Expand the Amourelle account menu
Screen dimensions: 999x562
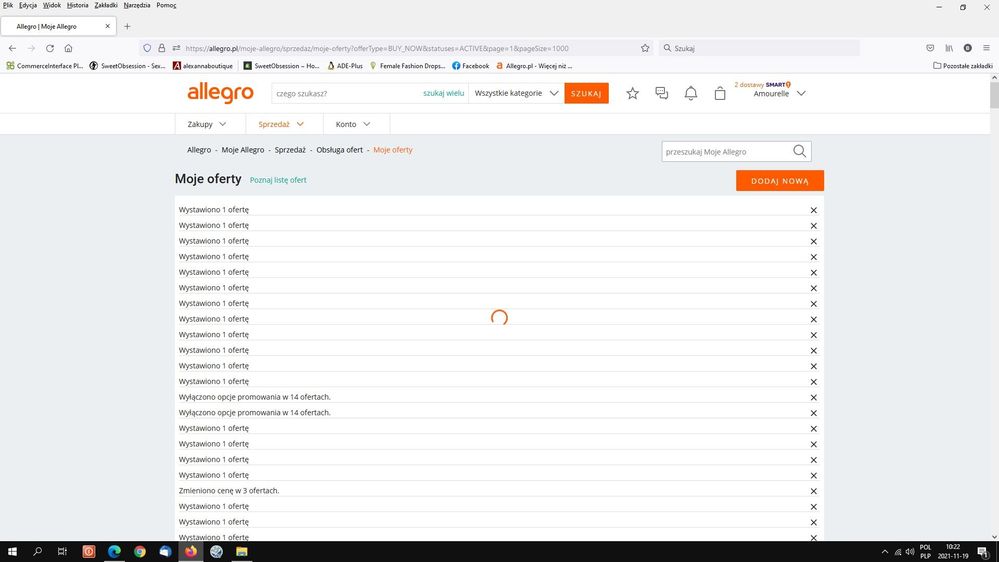(x=779, y=94)
